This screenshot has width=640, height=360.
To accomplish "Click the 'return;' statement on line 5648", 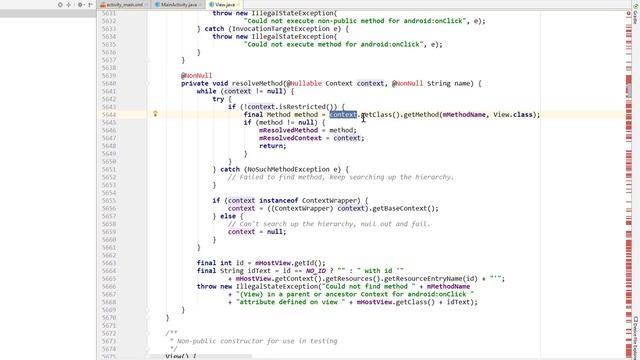I will point(273,146).
